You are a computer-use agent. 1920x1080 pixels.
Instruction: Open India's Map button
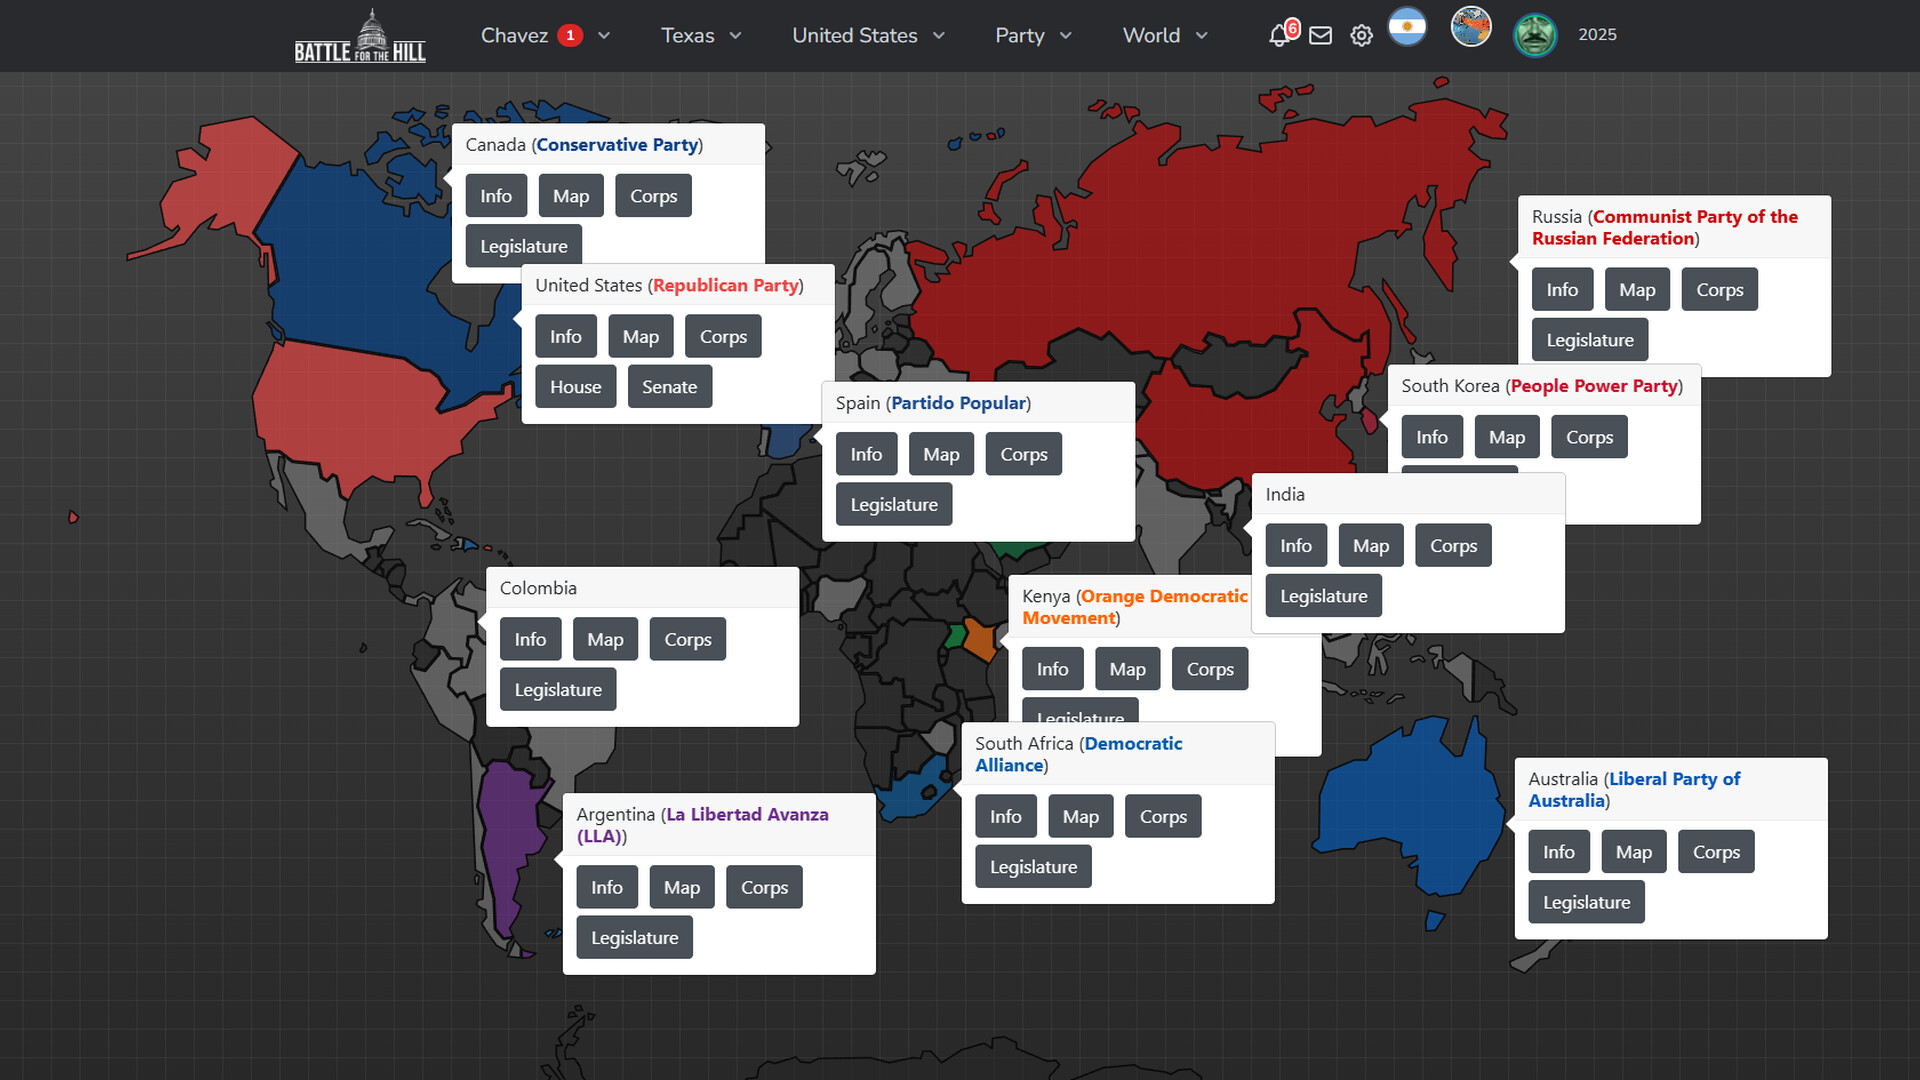pyautogui.click(x=1372, y=546)
